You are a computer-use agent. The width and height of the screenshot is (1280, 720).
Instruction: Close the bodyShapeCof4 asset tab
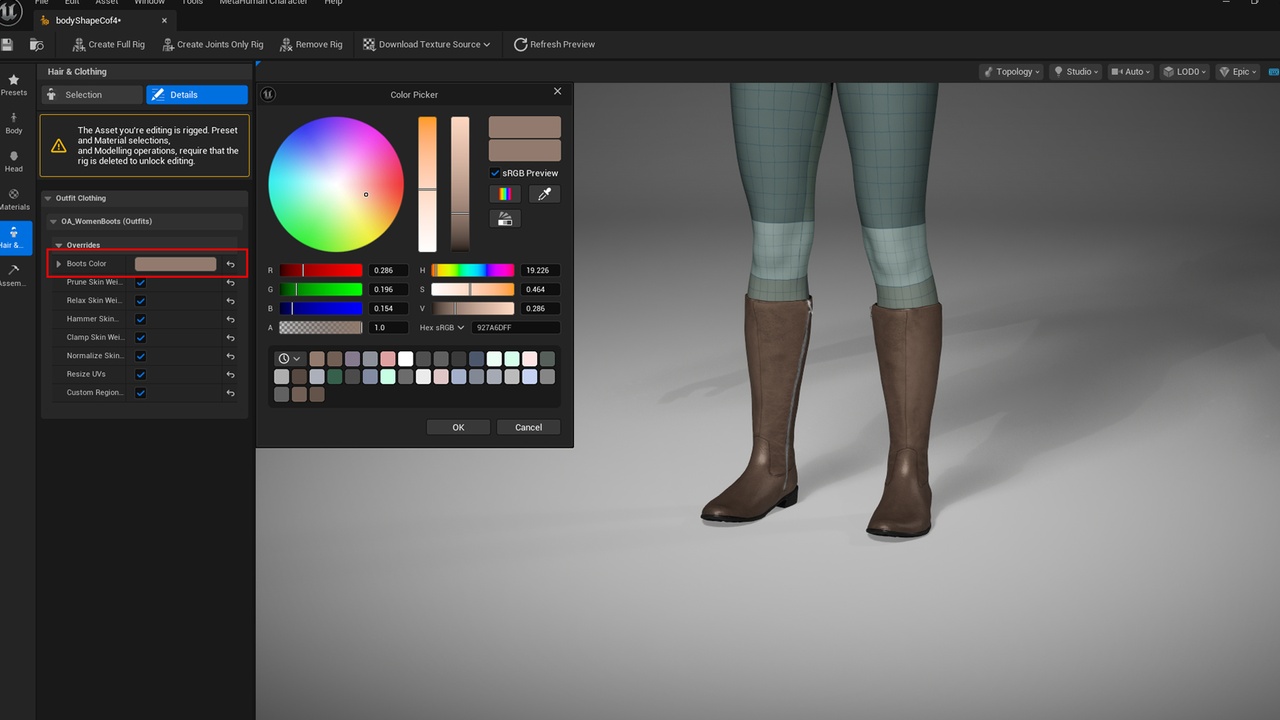[164, 20]
